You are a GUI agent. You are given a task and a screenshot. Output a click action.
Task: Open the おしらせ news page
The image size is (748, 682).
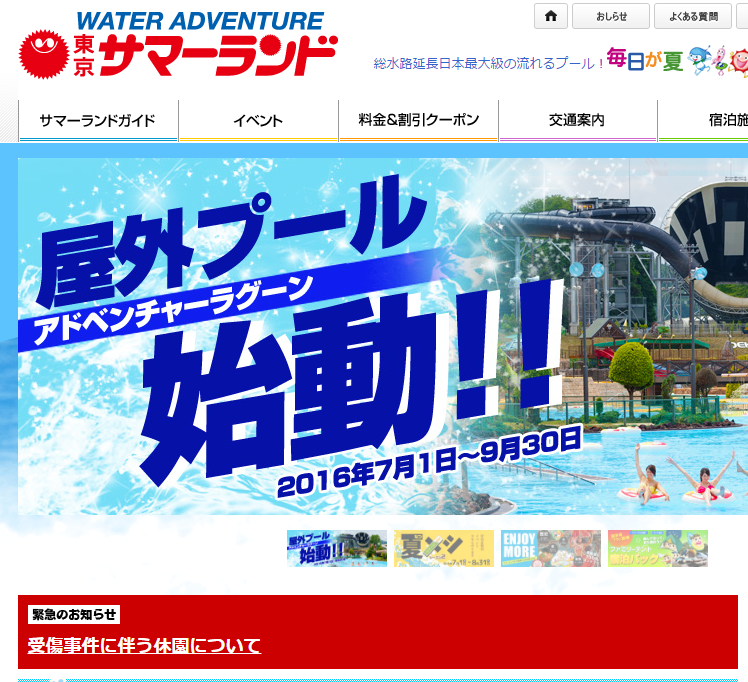point(611,16)
